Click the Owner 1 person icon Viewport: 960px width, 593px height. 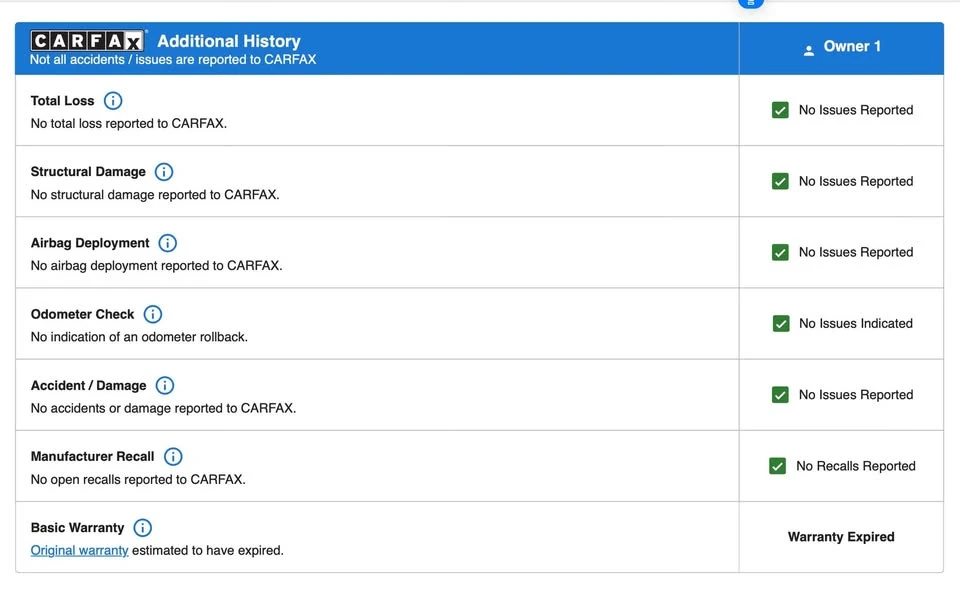pos(809,50)
